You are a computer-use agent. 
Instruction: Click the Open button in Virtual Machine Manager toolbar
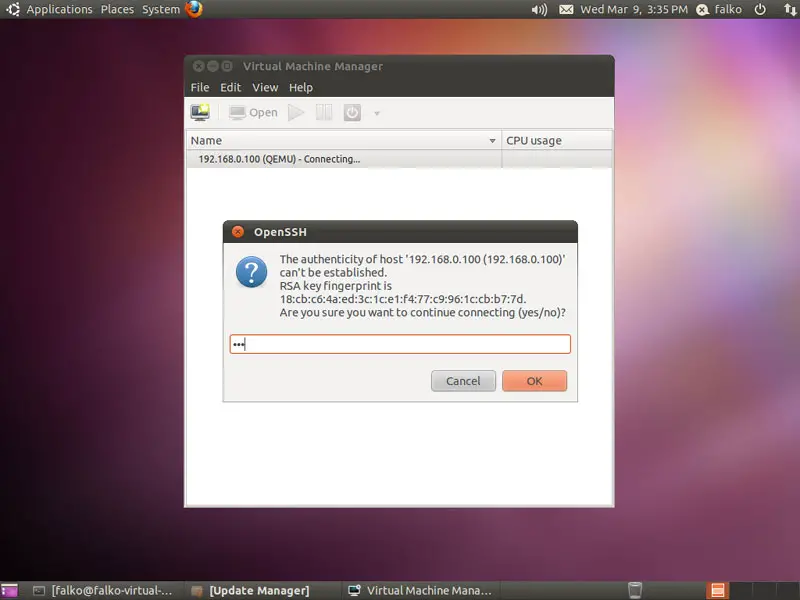253,113
